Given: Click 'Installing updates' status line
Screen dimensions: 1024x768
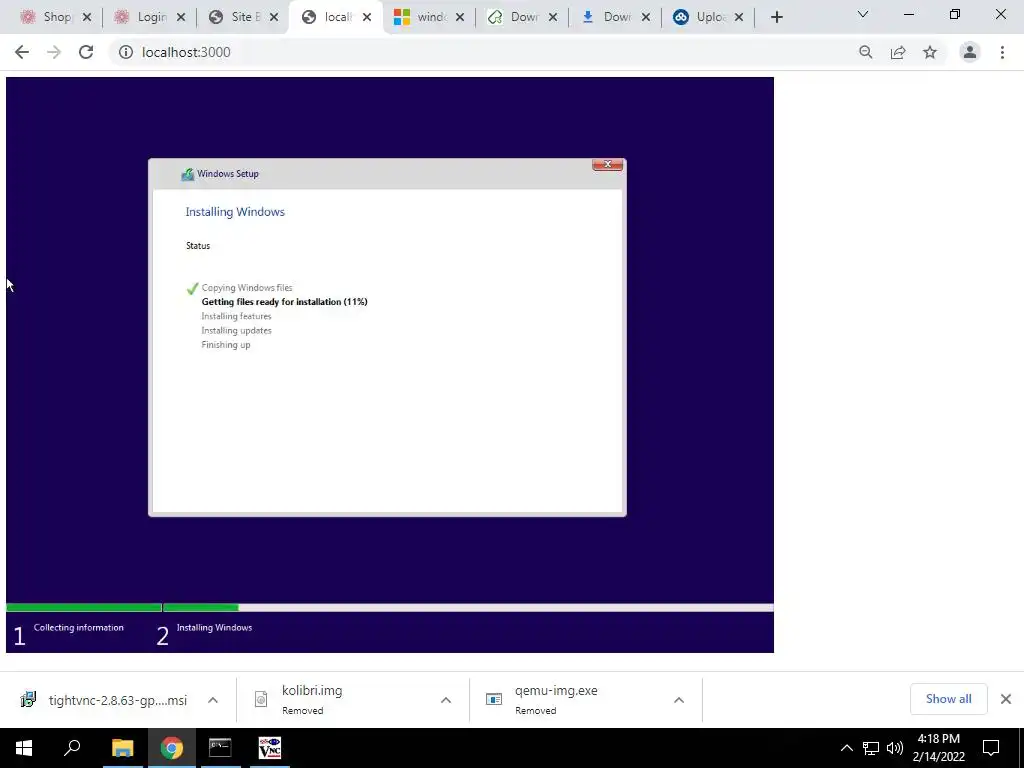Looking at the screenshot, I should 236,330.
